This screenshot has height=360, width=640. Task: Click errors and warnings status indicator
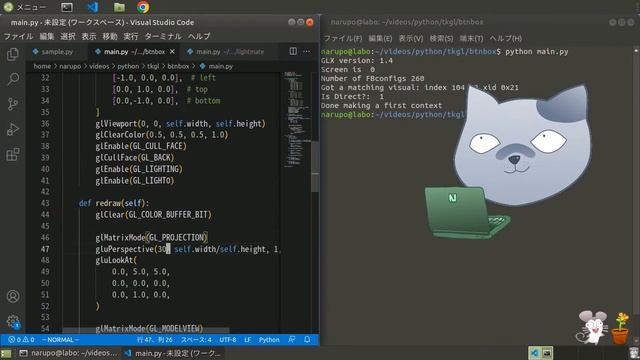21,340
